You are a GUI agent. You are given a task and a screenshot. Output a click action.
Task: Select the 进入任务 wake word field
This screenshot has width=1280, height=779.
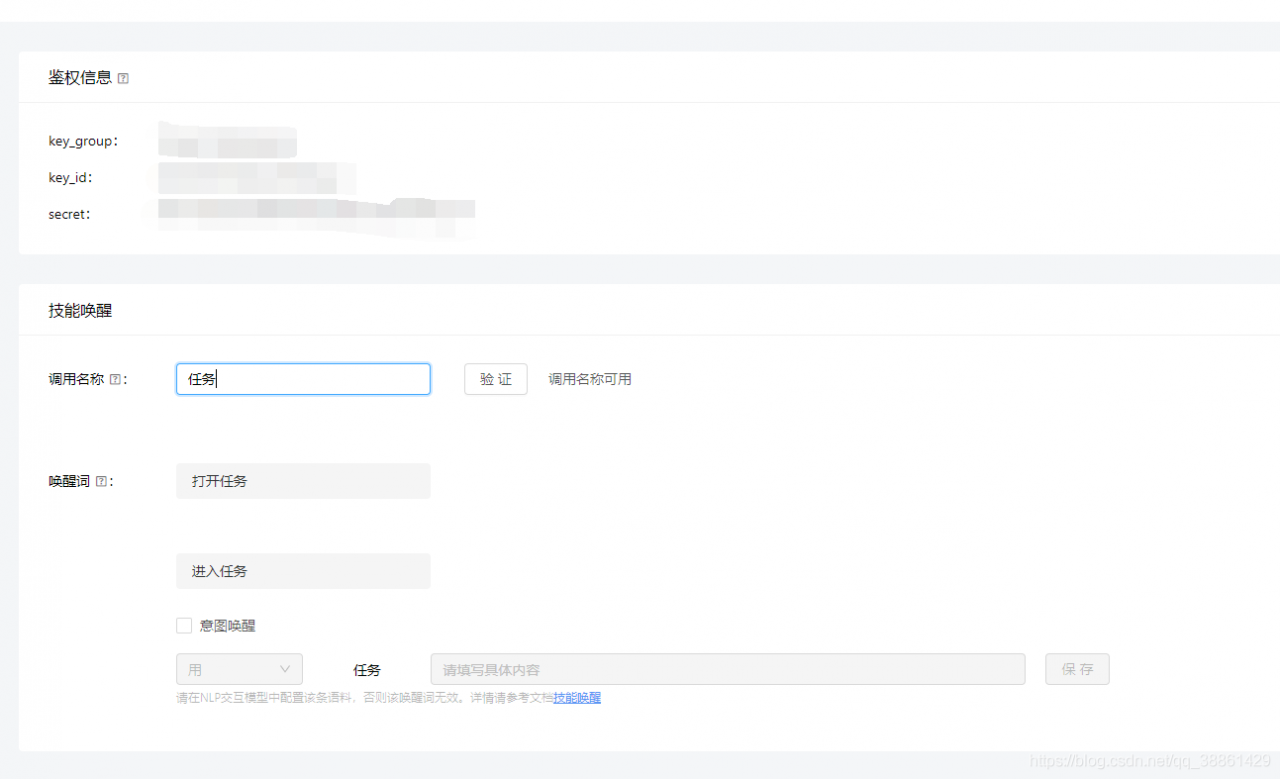pyautogui.click(x=303, y=571)
